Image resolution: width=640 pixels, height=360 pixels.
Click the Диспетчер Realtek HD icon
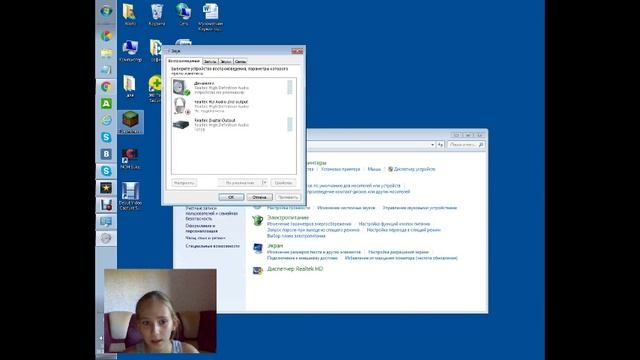click(x=258, y=270)
